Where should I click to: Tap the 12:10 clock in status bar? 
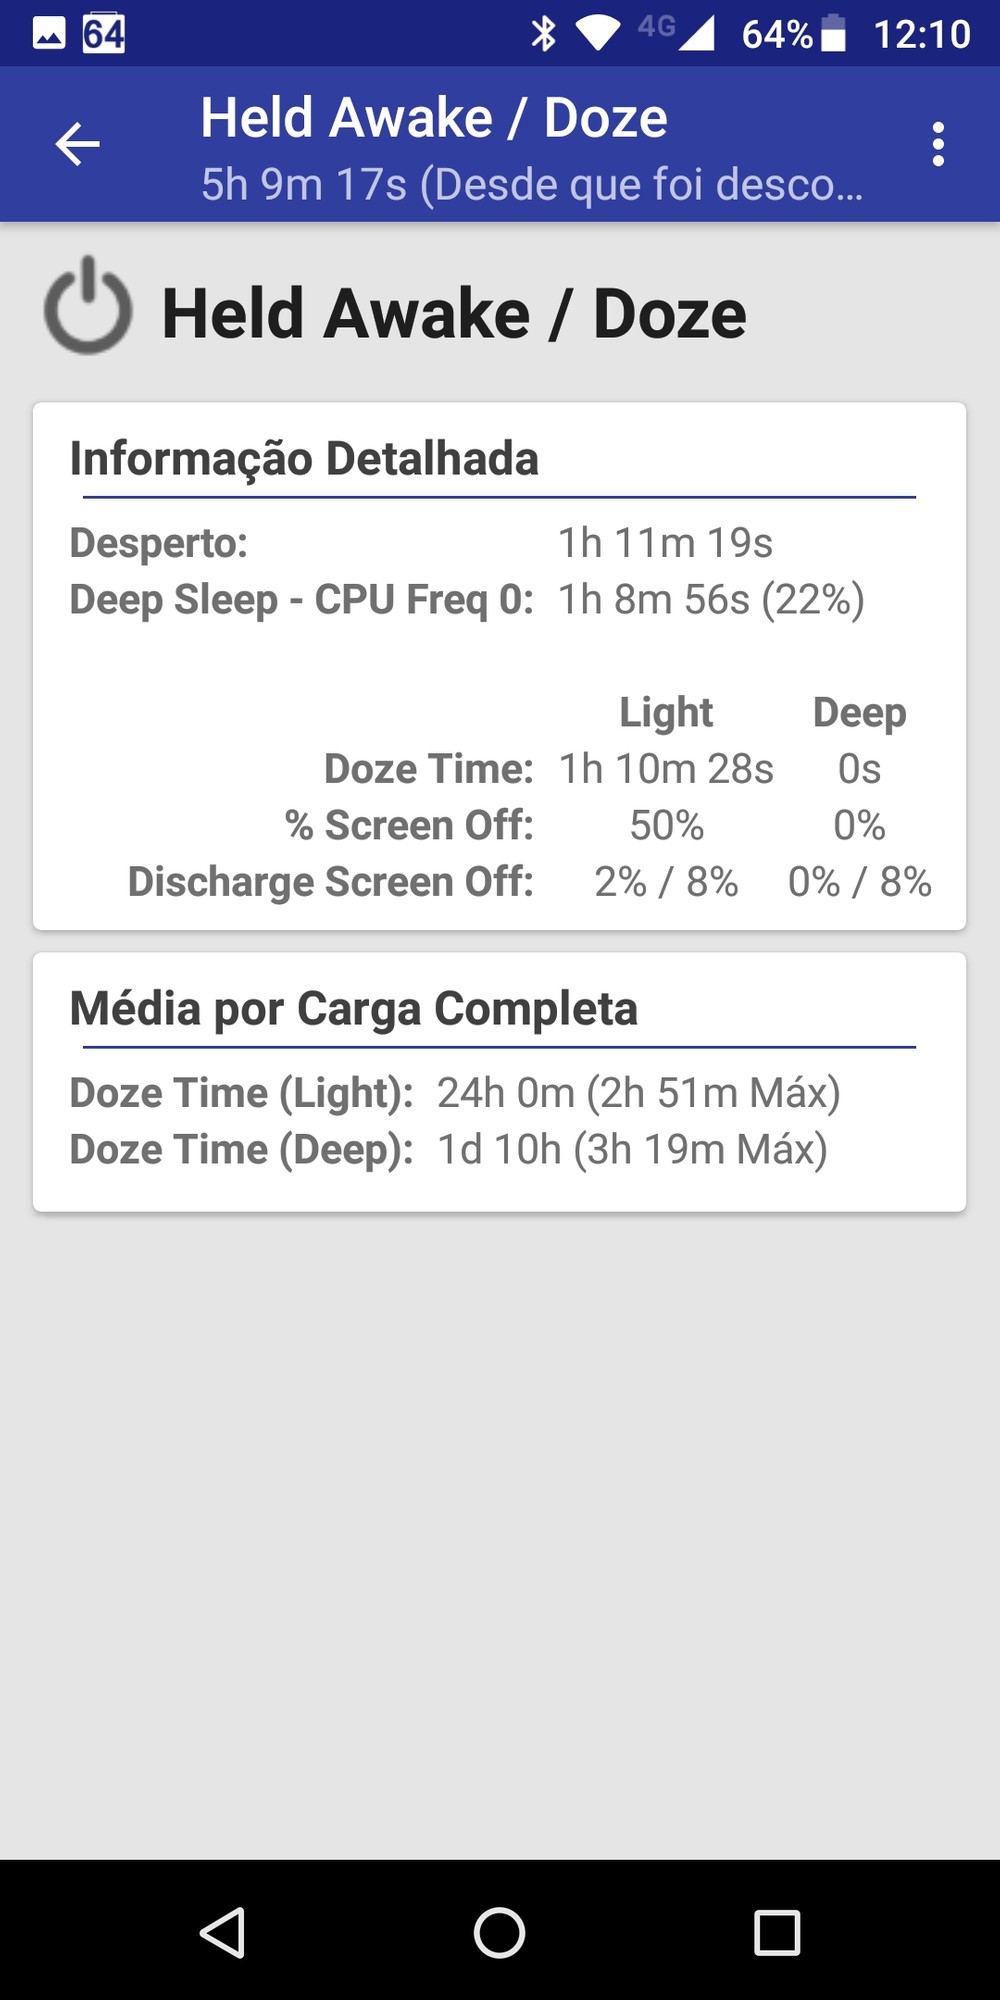click(921, 34)
